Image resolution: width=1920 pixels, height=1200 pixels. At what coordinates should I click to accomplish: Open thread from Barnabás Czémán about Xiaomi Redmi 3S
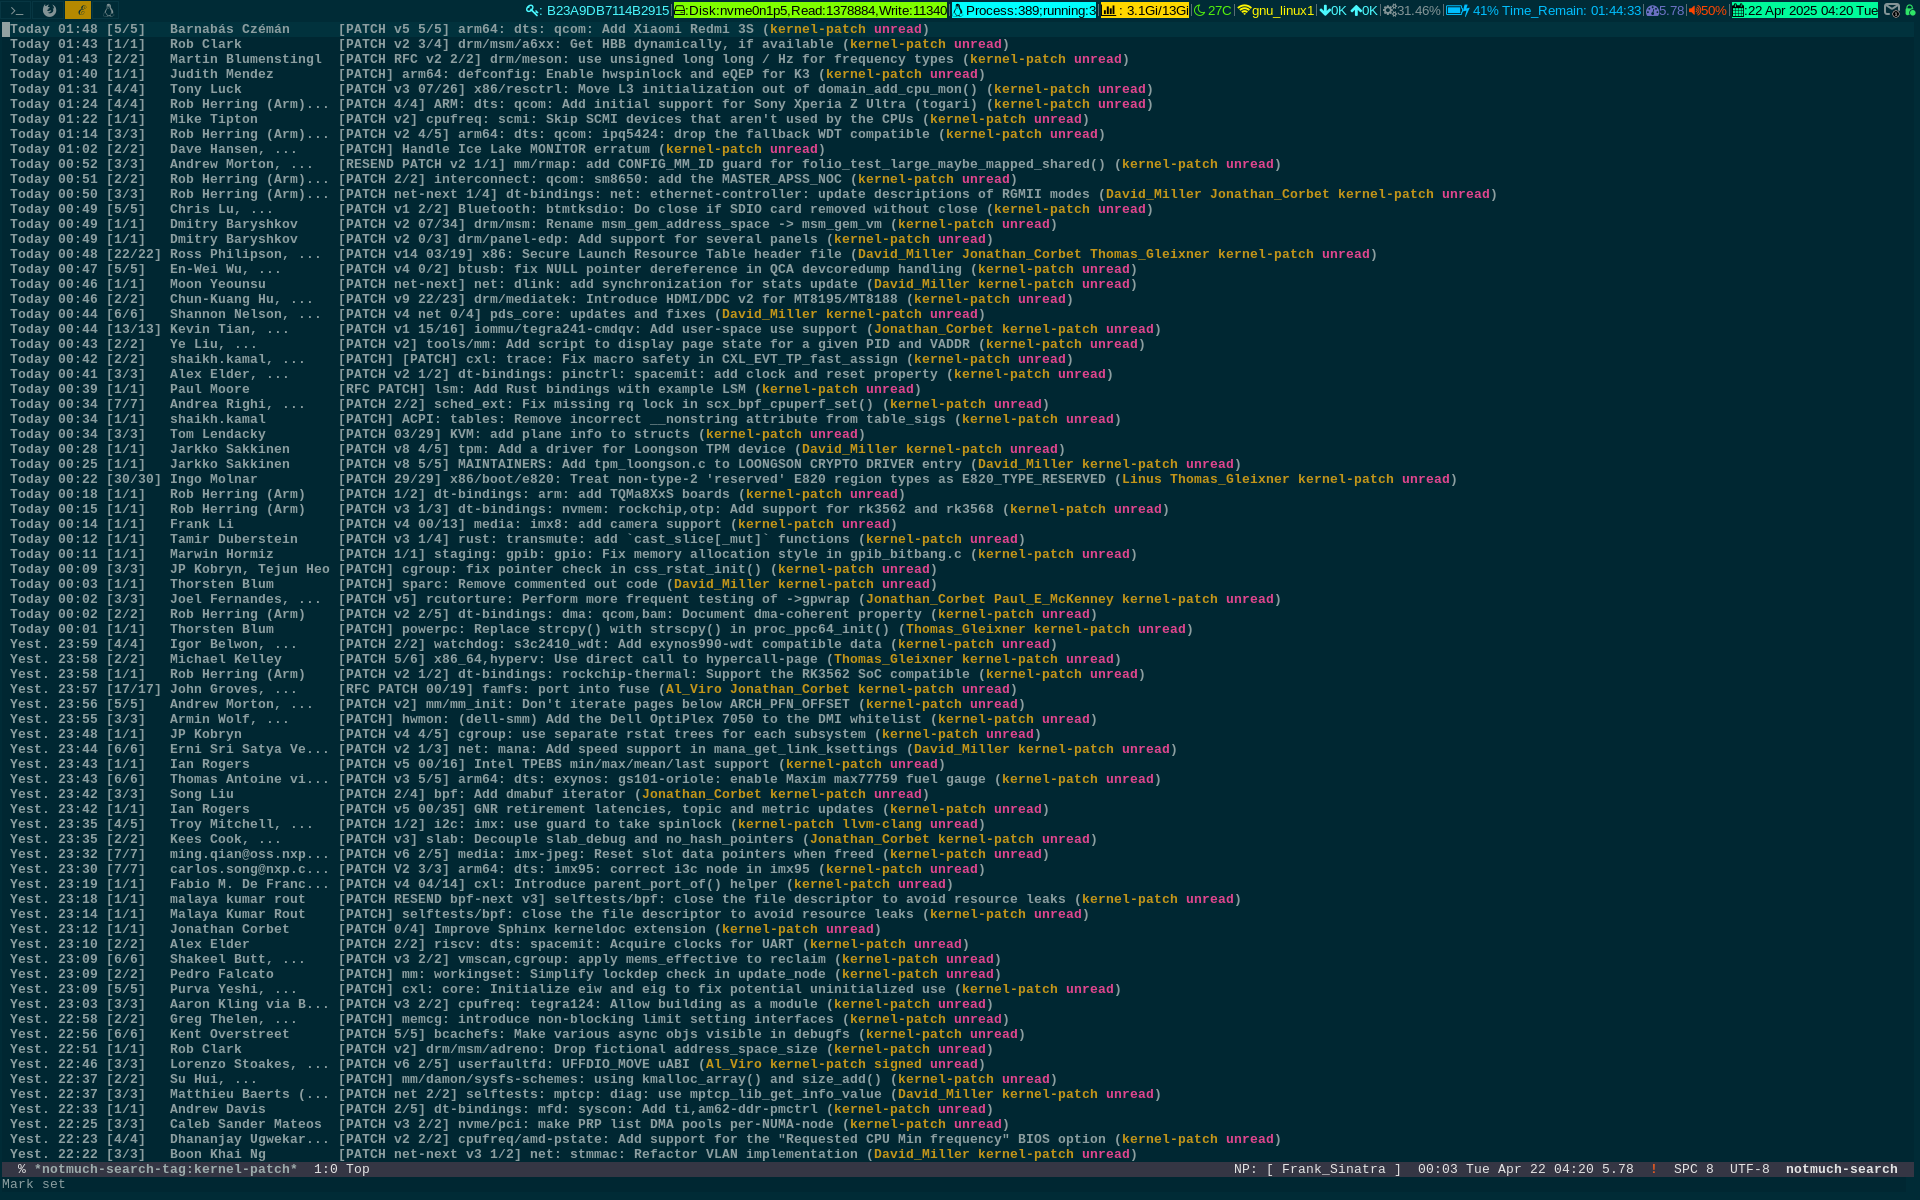tap(960, 29)
